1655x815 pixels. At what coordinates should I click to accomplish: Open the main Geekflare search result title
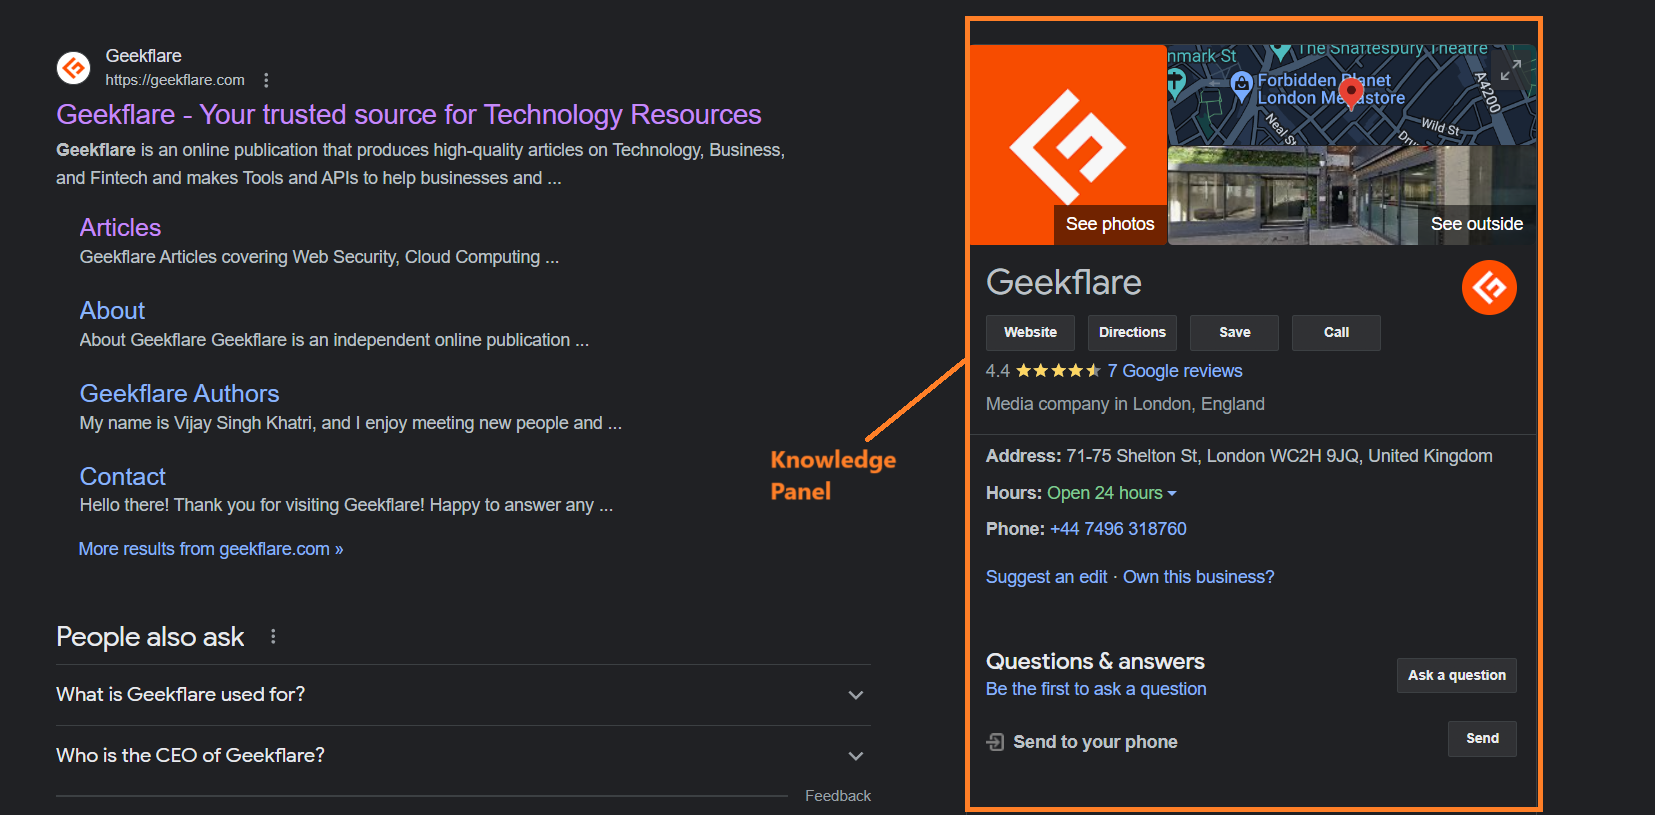point(408,115)
